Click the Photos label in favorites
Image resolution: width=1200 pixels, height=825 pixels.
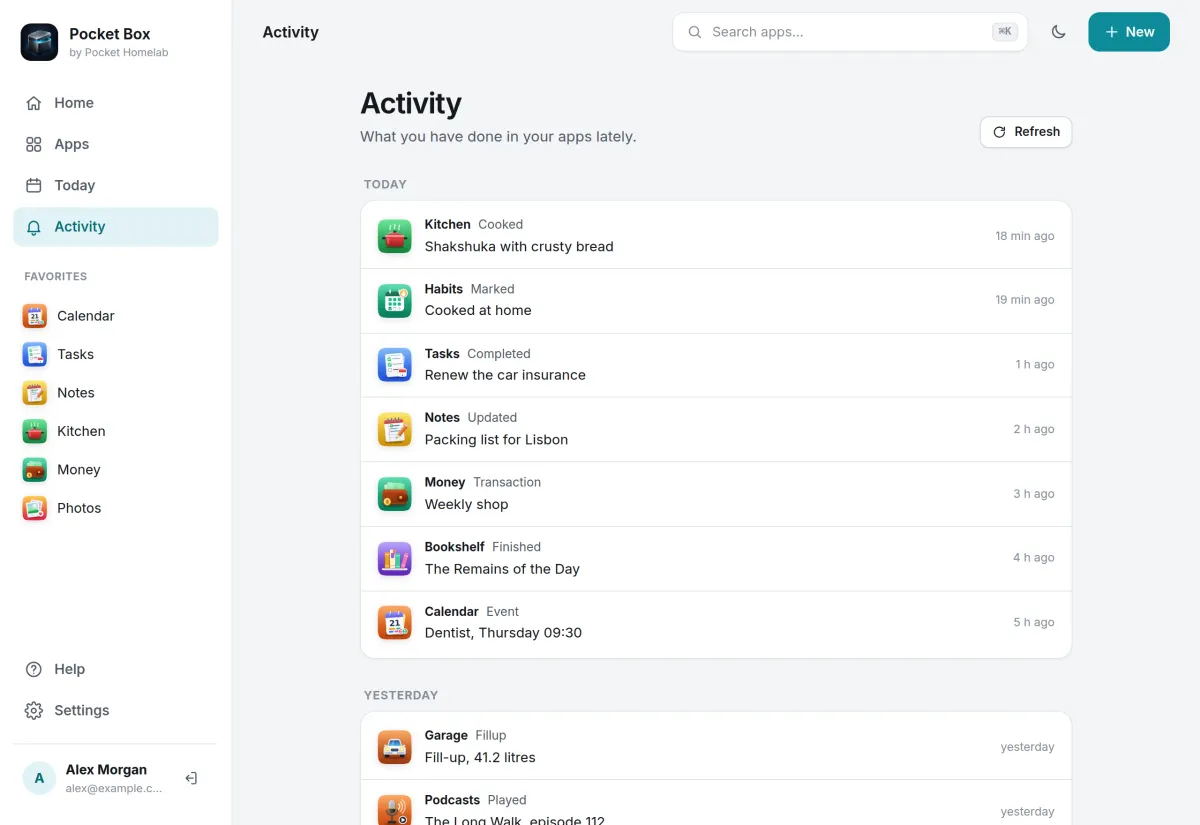point(79,508)
